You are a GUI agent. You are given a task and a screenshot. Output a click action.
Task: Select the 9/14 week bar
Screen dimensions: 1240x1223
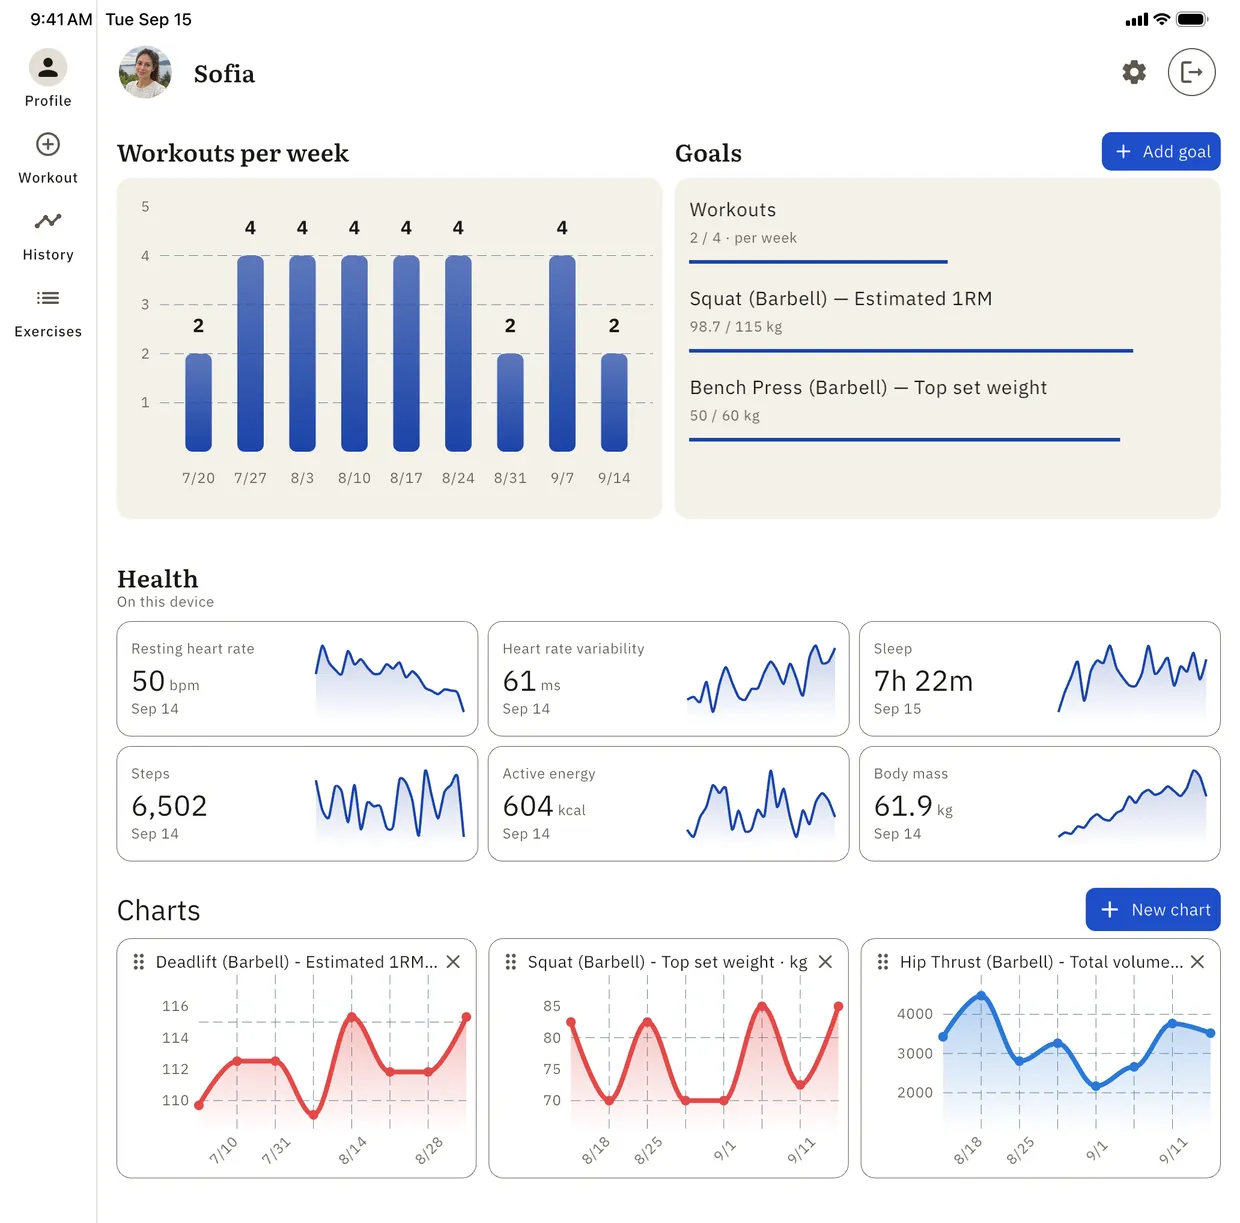click(x=614, y=402)
